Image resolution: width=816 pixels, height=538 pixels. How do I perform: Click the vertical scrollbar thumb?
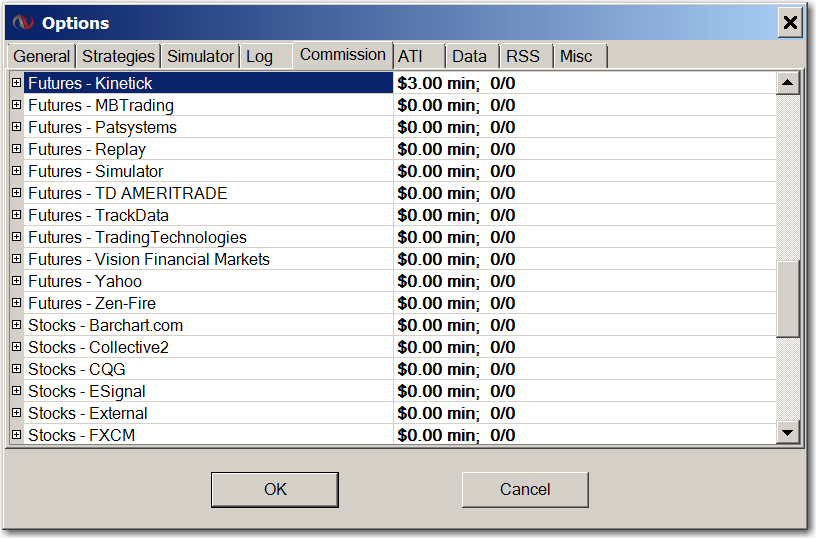click(787, 299)
